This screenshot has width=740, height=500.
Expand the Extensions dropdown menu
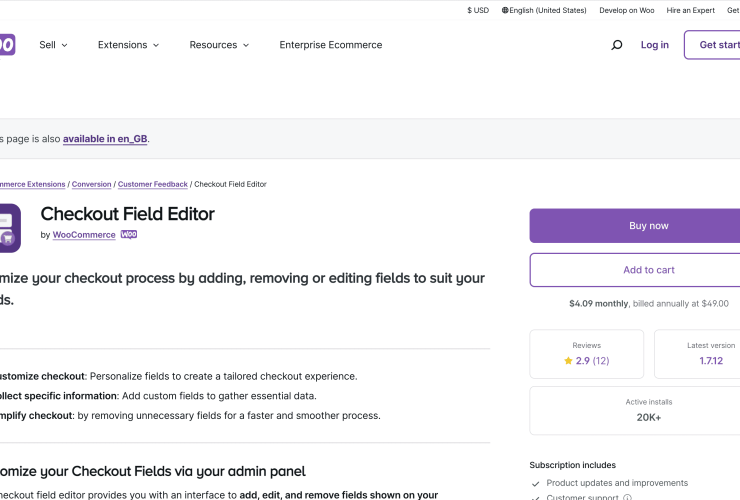tap(128, 45)
